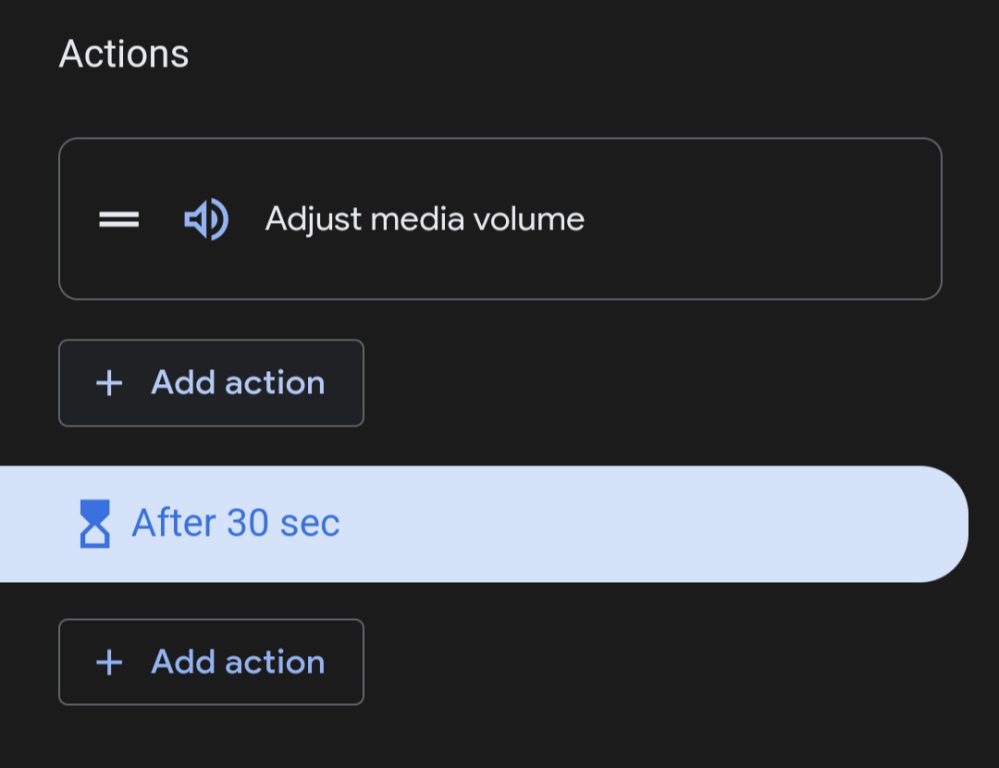The width and height of the screenshot is (999, 768).
Task: Click the speaker icon beside Adjust media volume
Action: point(206,220)
